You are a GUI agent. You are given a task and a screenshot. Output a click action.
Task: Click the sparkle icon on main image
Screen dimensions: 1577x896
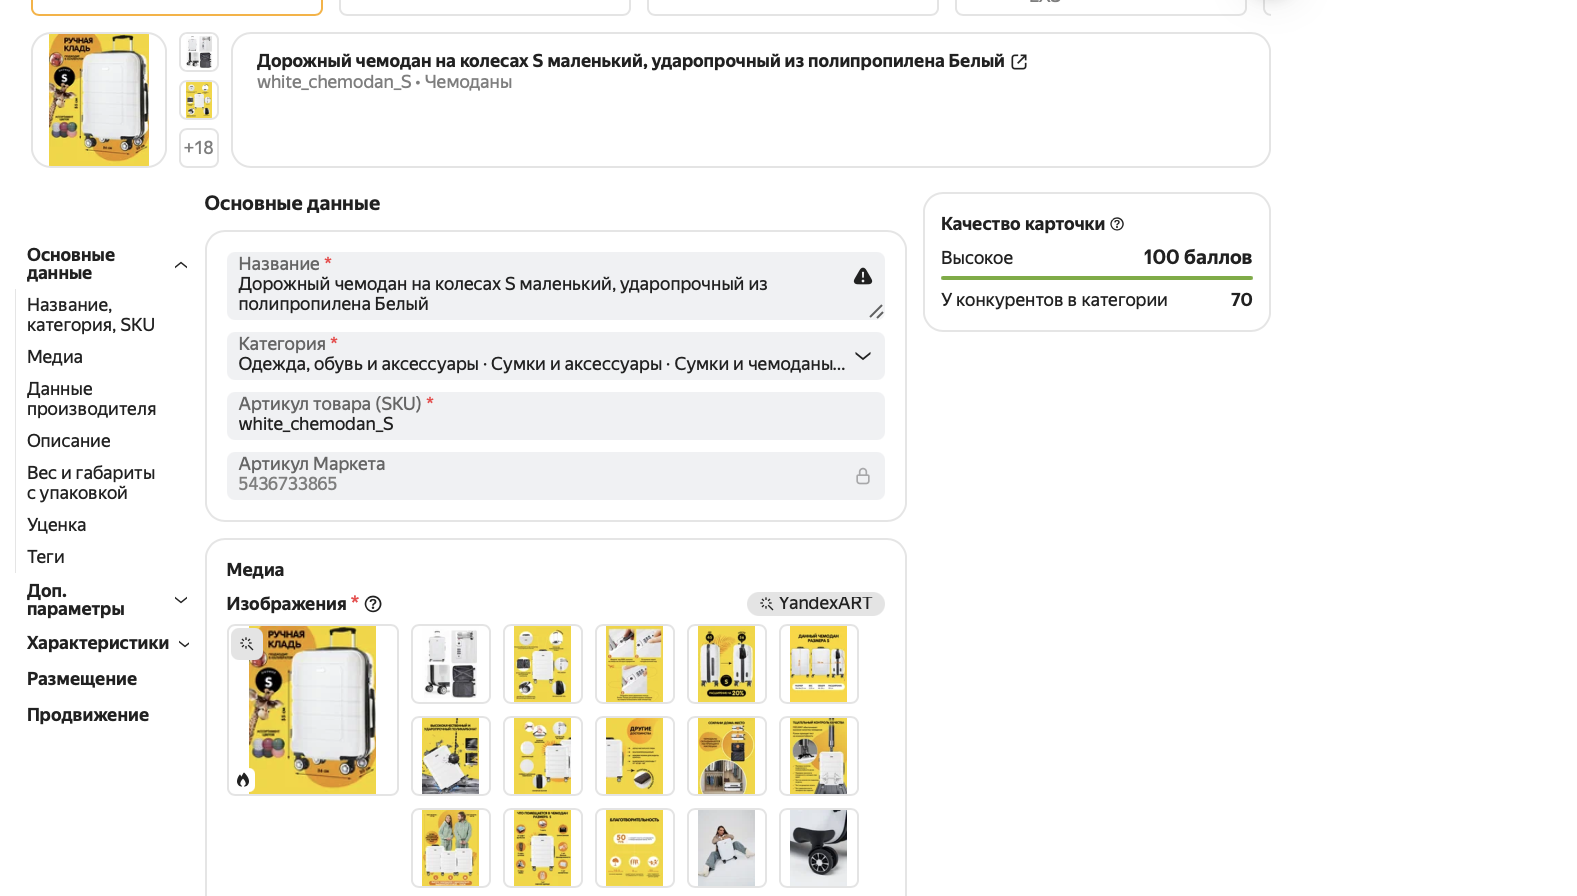click(247, 644)
